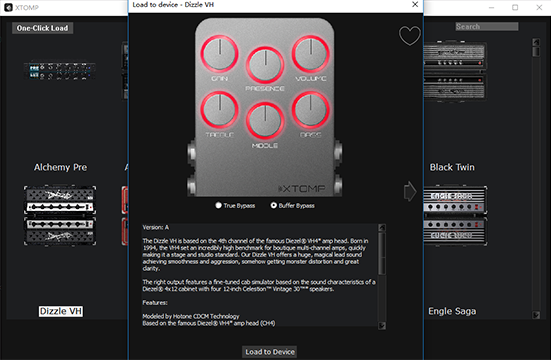Select Alchemy Pre thumbnail

coord(60,71)
